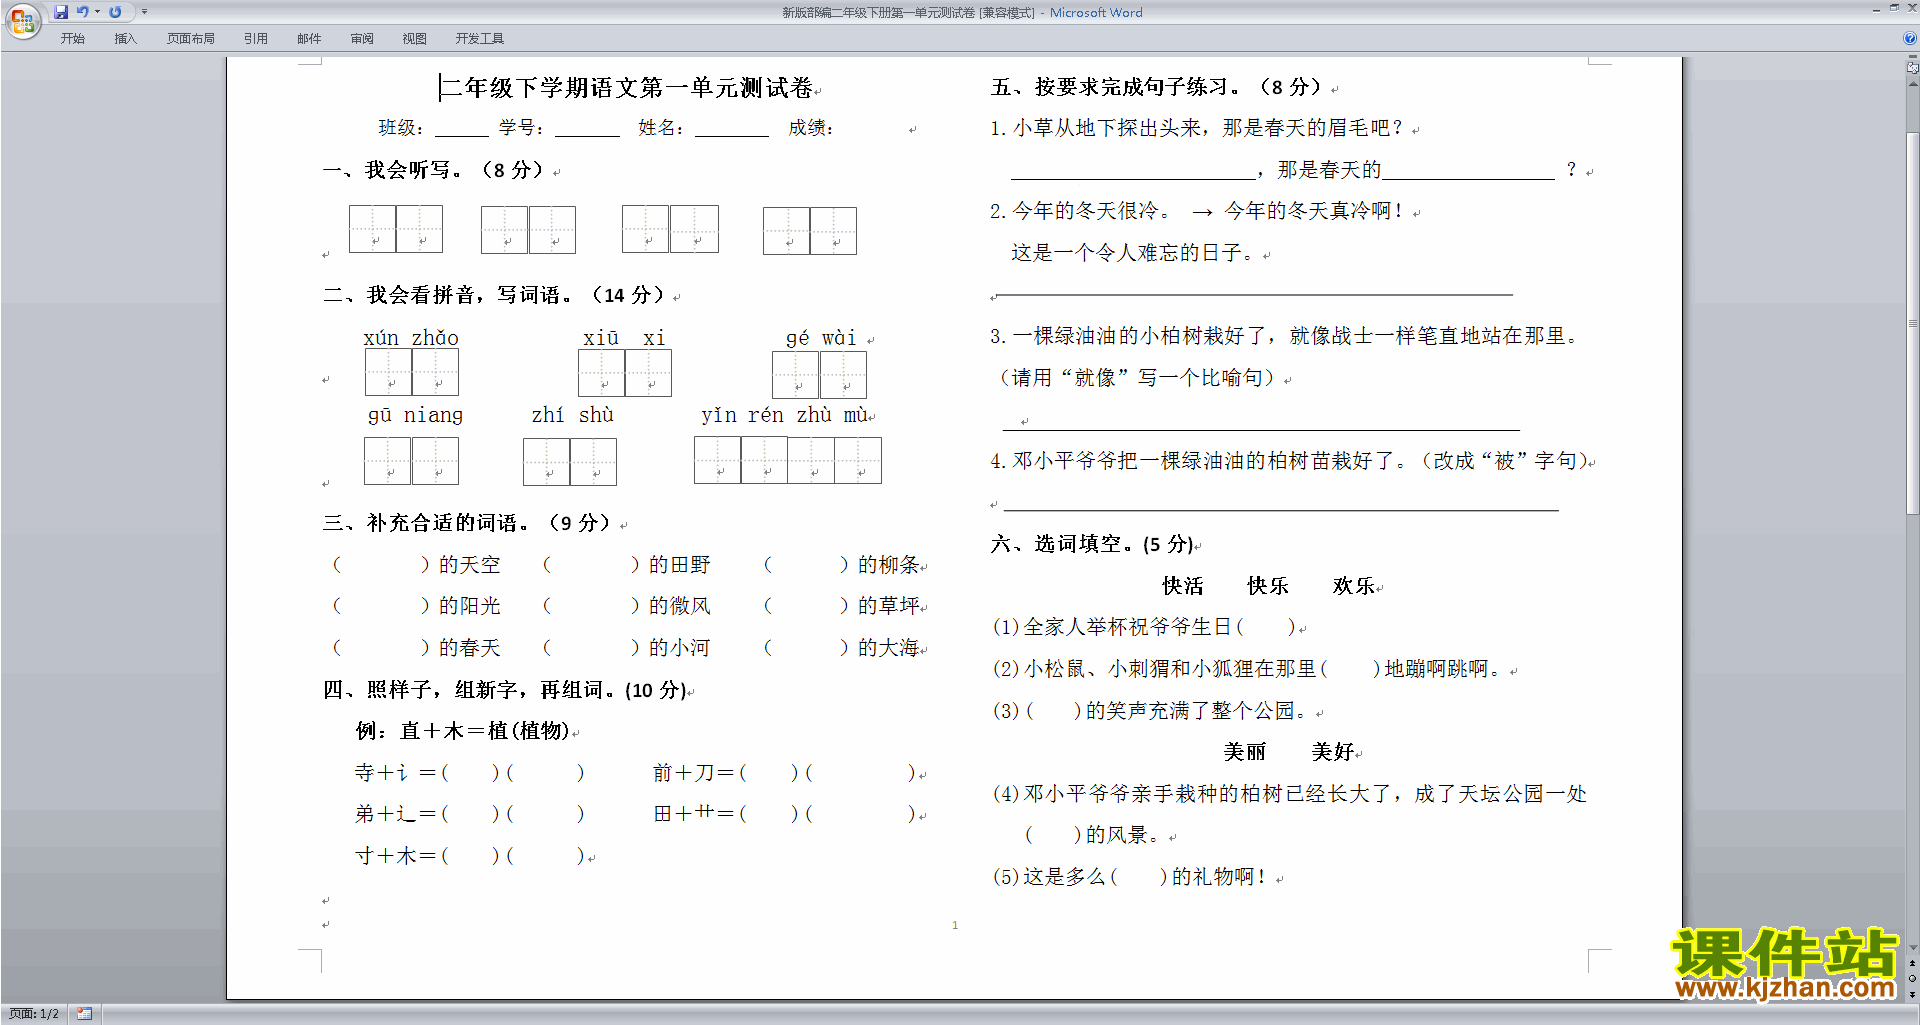Viewport: 1920px width, 1025px height.
Task: Click the phrase 的田野
Action: click(x=679, y=565)
